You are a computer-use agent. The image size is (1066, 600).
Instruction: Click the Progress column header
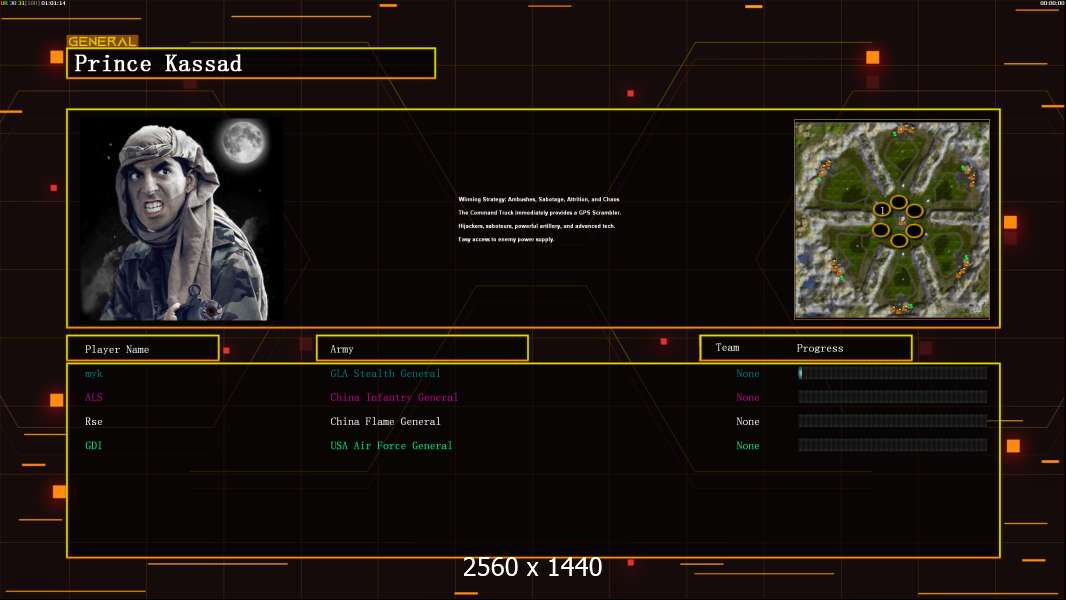click(x=820, y=348)
